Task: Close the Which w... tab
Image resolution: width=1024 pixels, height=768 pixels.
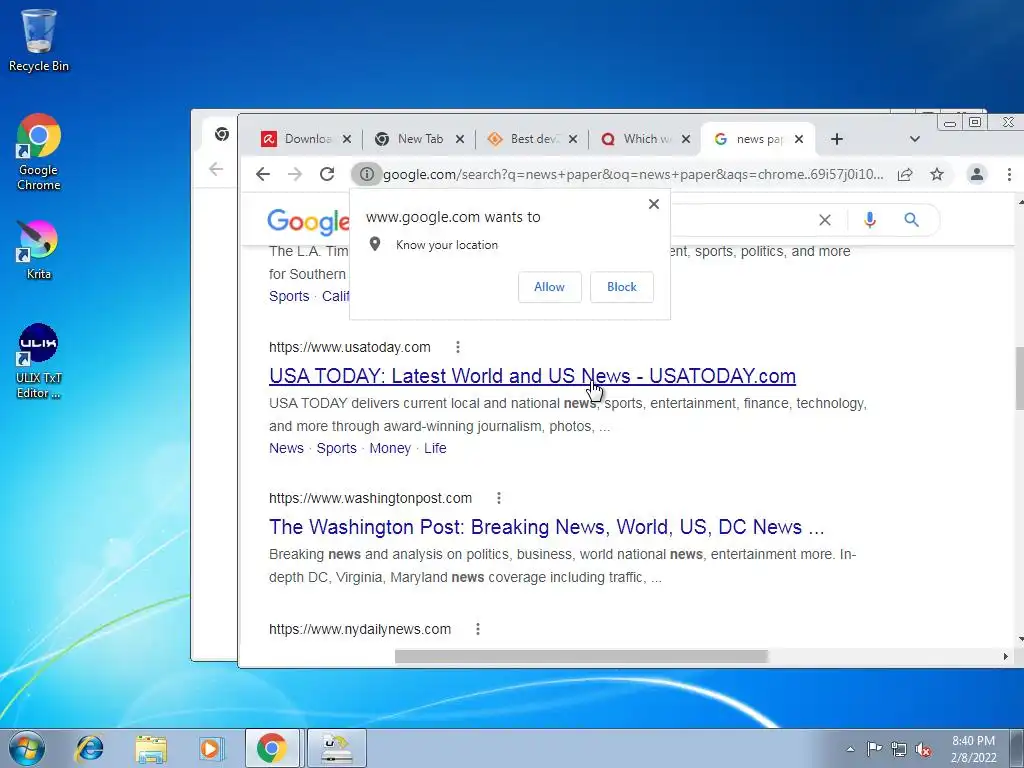Action: [x=686, y=139]
